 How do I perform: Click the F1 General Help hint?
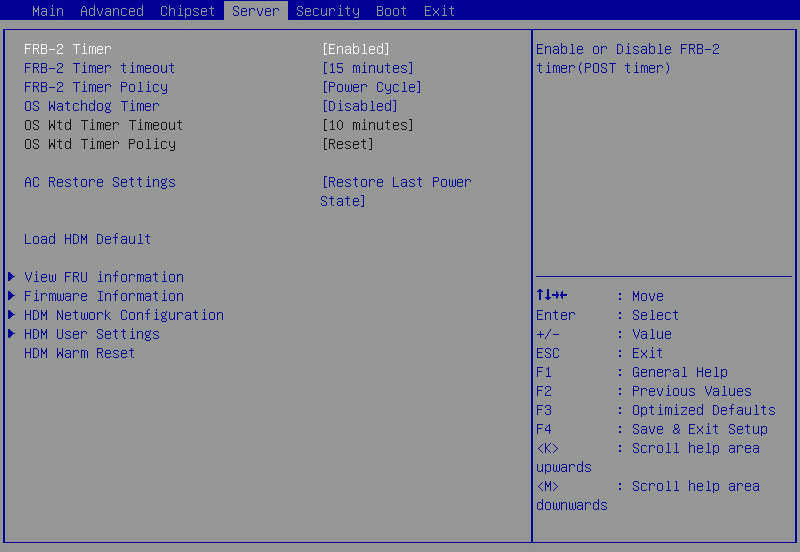tap(632, 372)
